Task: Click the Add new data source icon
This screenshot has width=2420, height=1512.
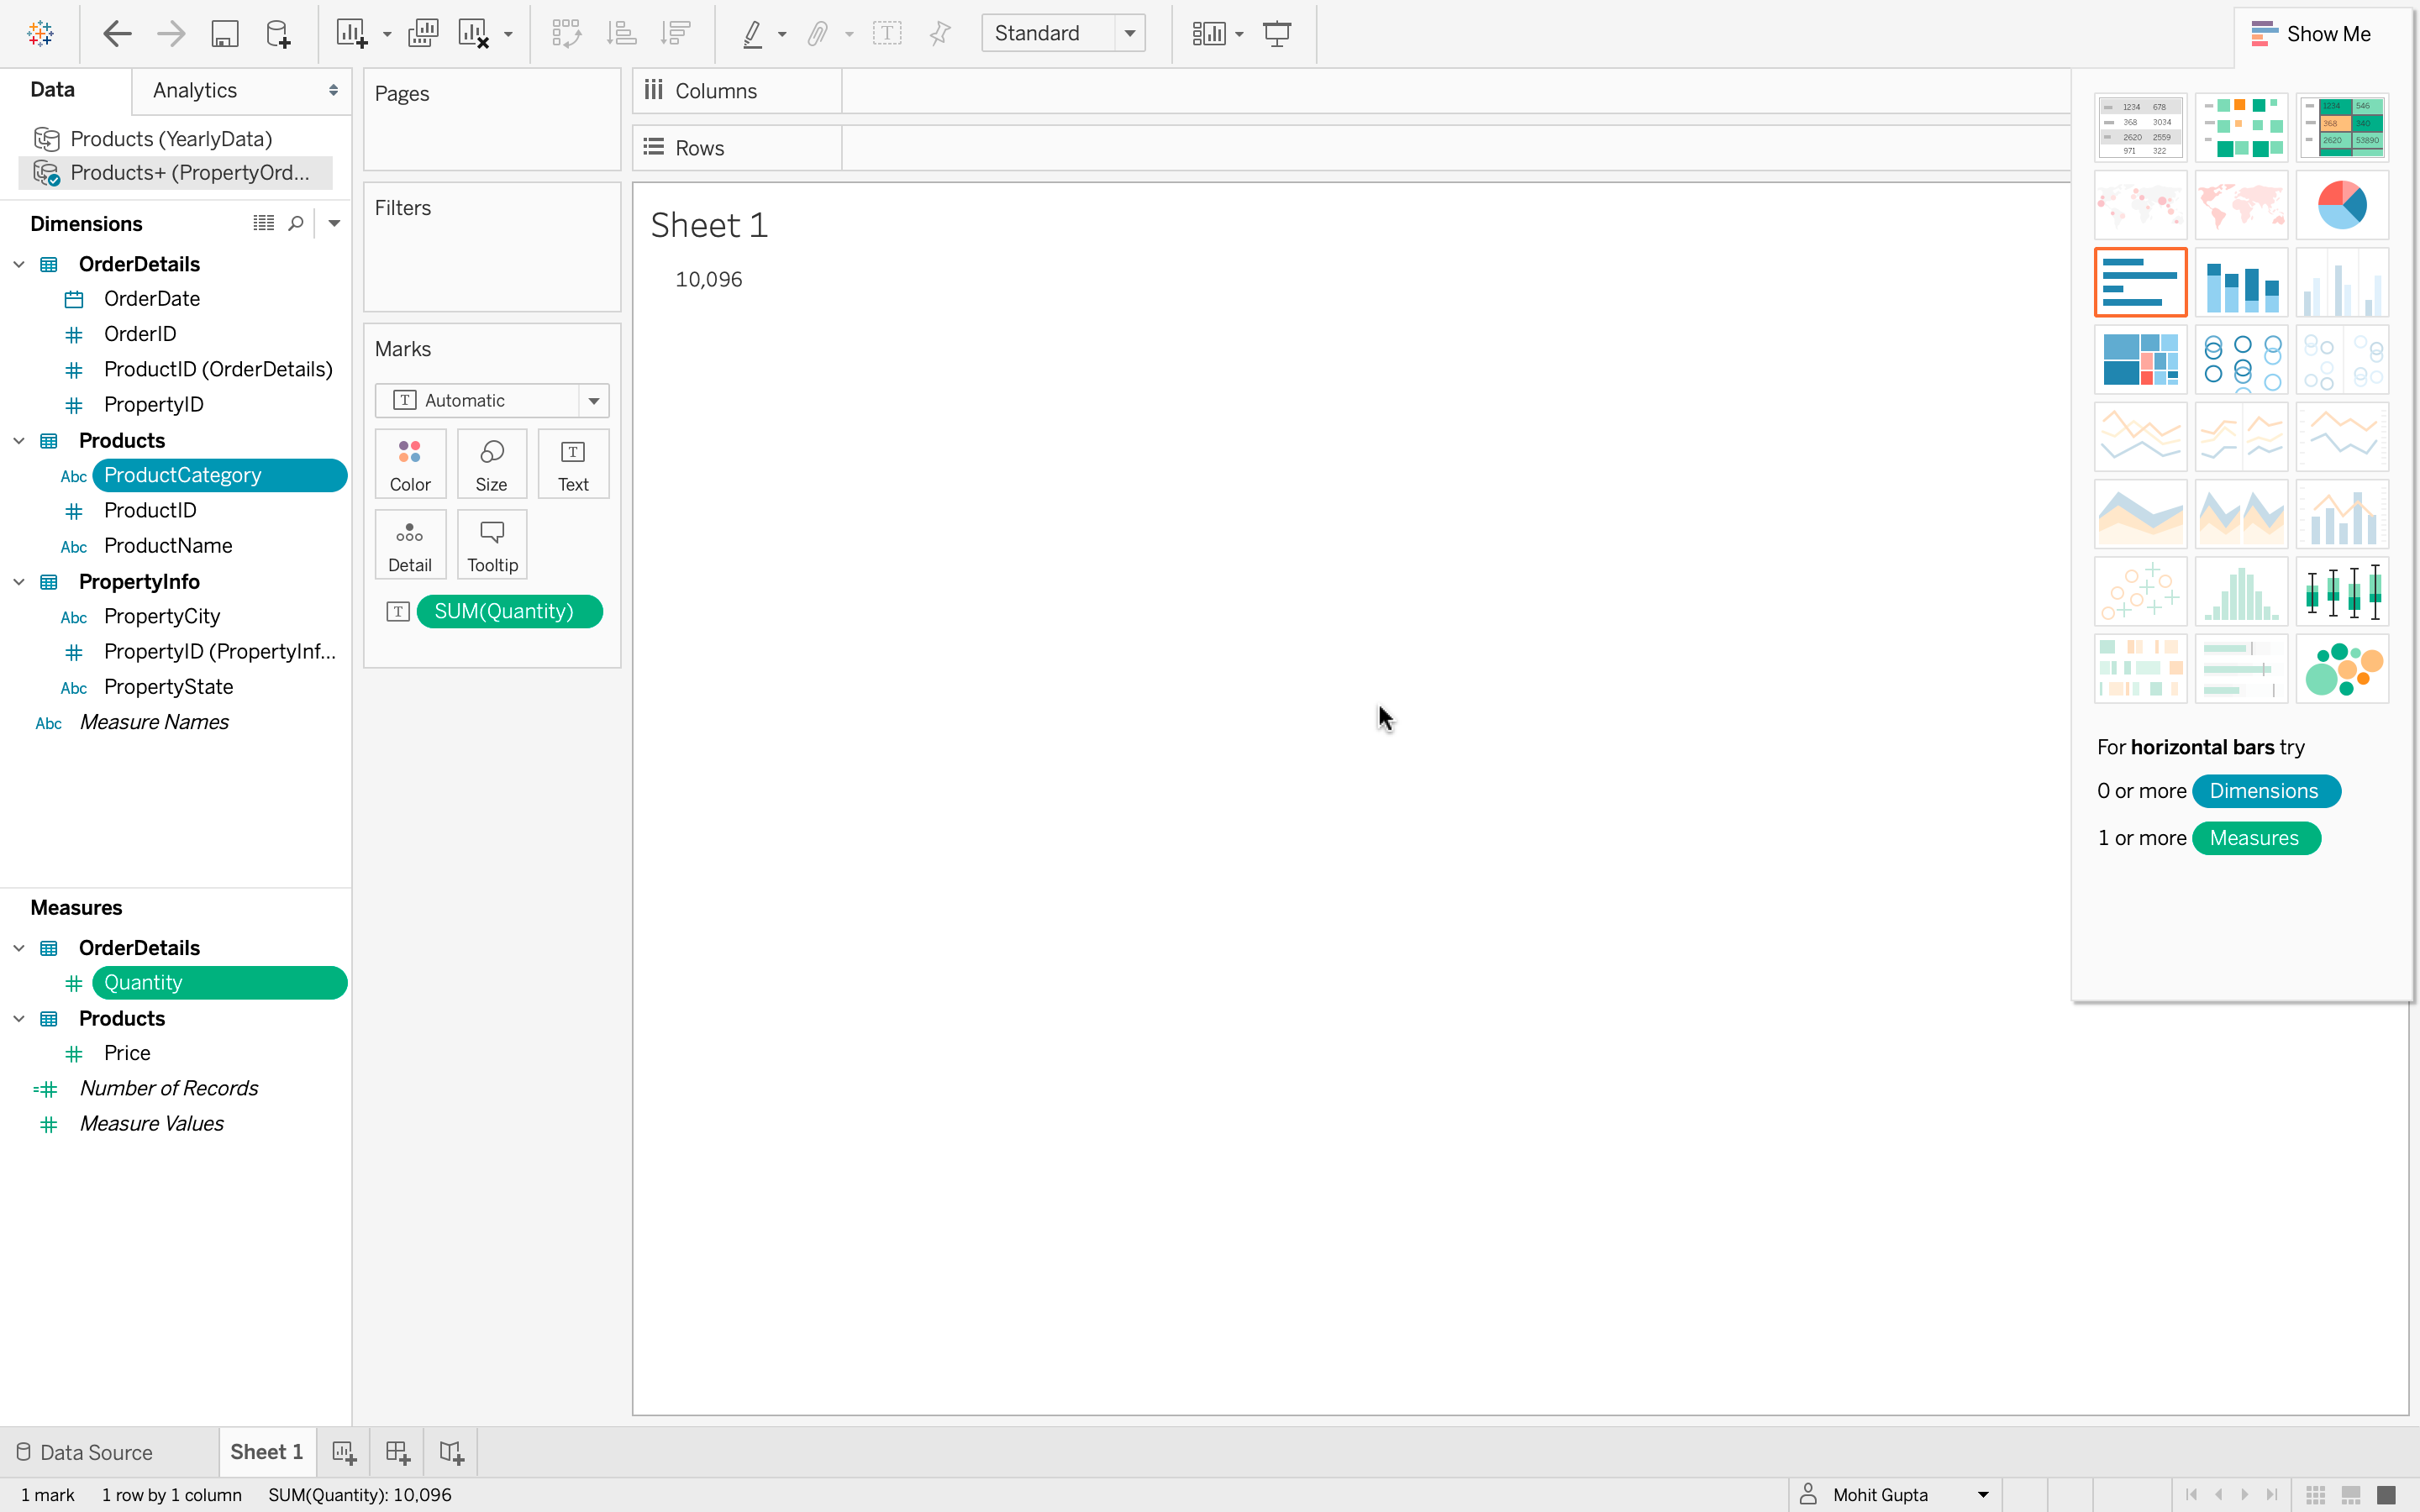Action: (x=278, y=34)
